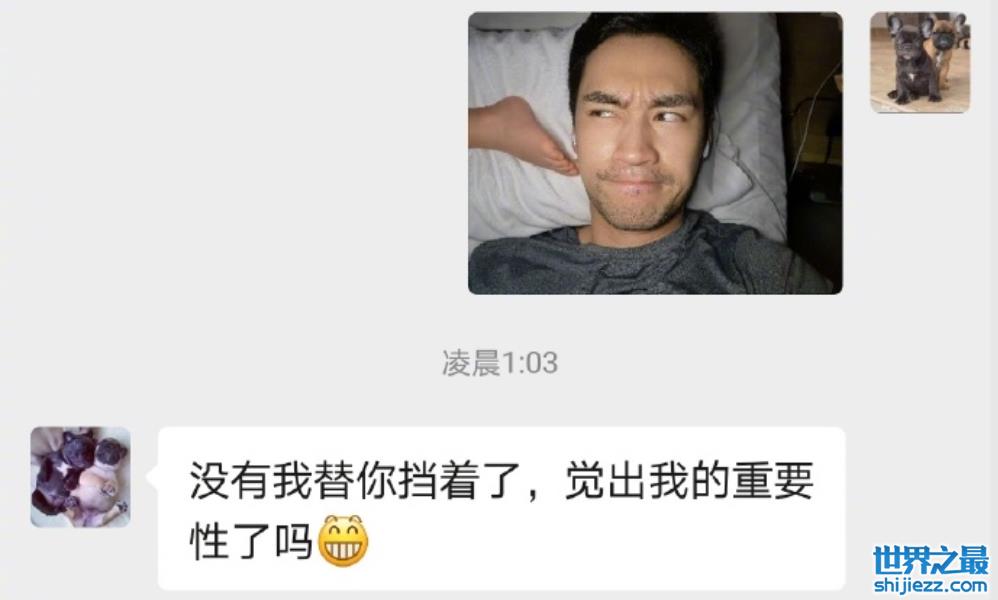The image size is (998, 600).
Task: Click the phrase 觉出我的重要 in bubble
Action: [x=689, y=480]
